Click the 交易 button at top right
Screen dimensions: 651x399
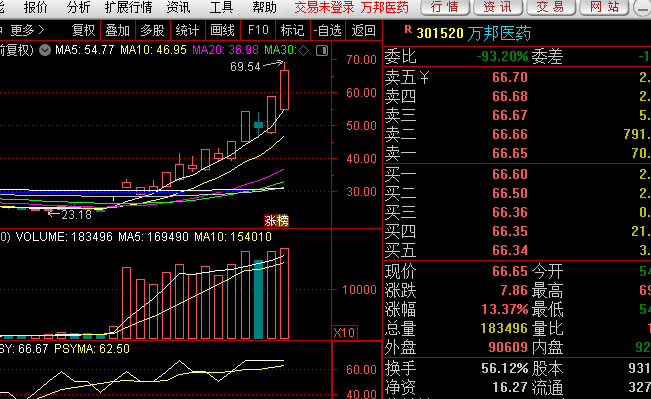click(551, 7)
